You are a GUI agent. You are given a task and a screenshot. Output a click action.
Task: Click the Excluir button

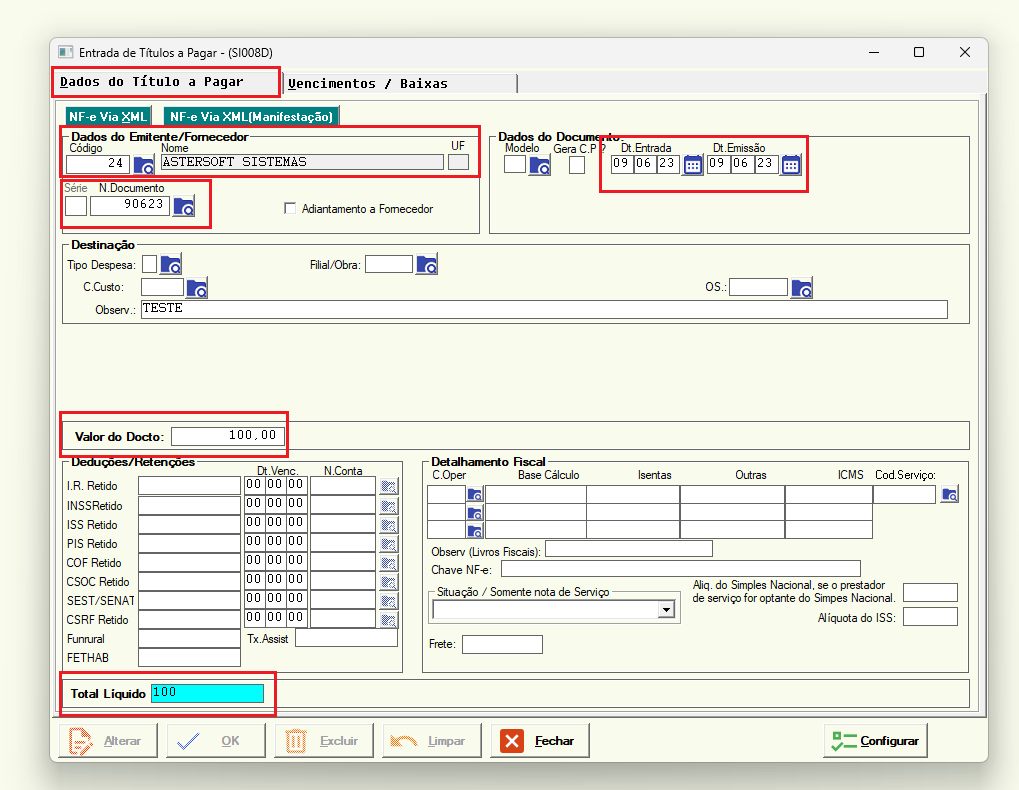click(x=324, y=741)
